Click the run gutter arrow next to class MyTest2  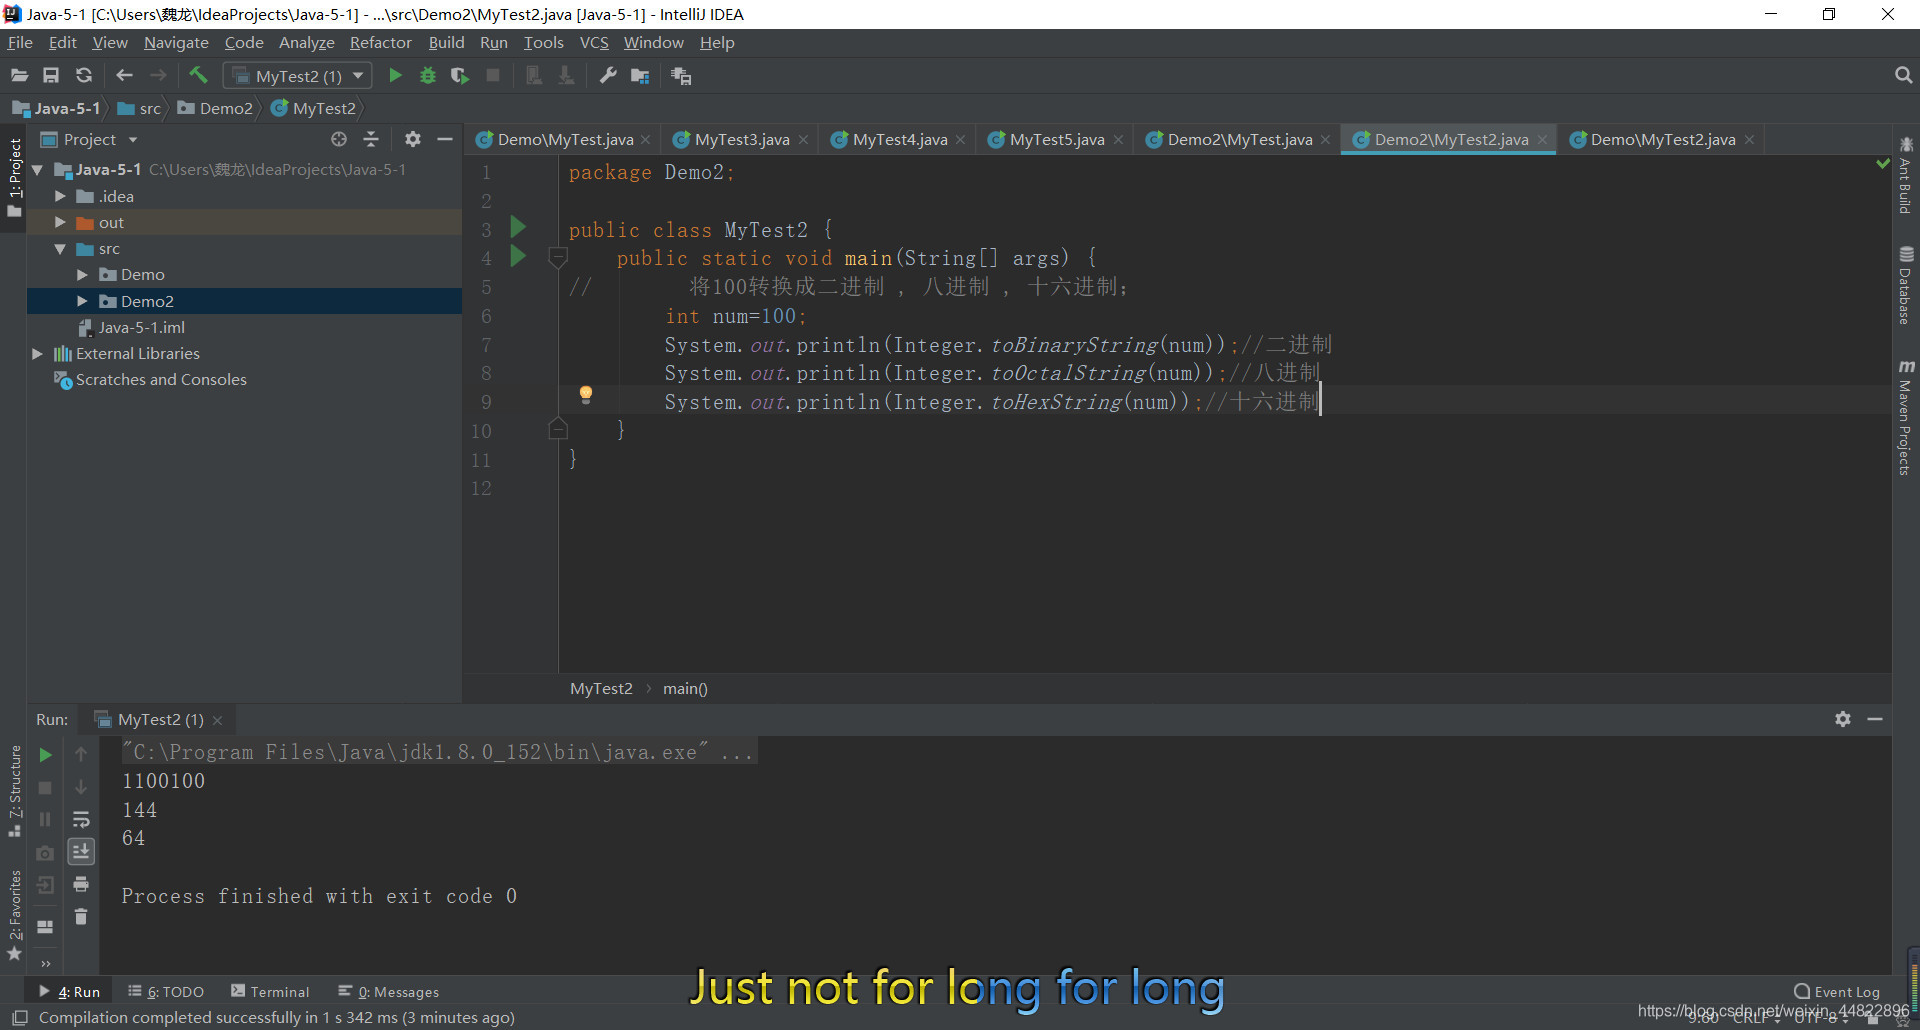click(518, 227)
